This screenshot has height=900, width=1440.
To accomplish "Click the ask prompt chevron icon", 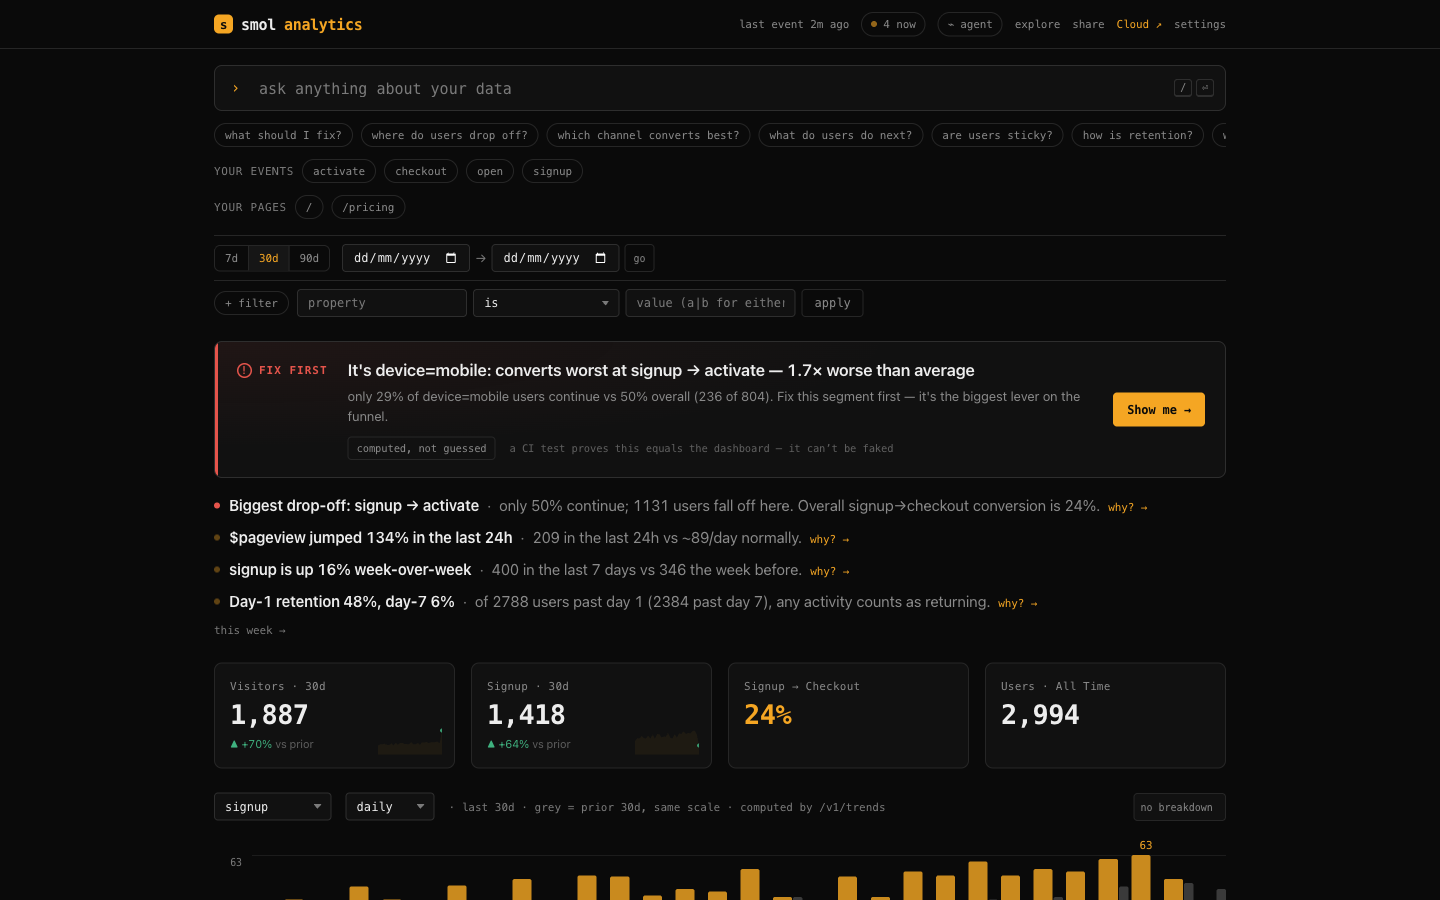I will click(x=236, y=88).
